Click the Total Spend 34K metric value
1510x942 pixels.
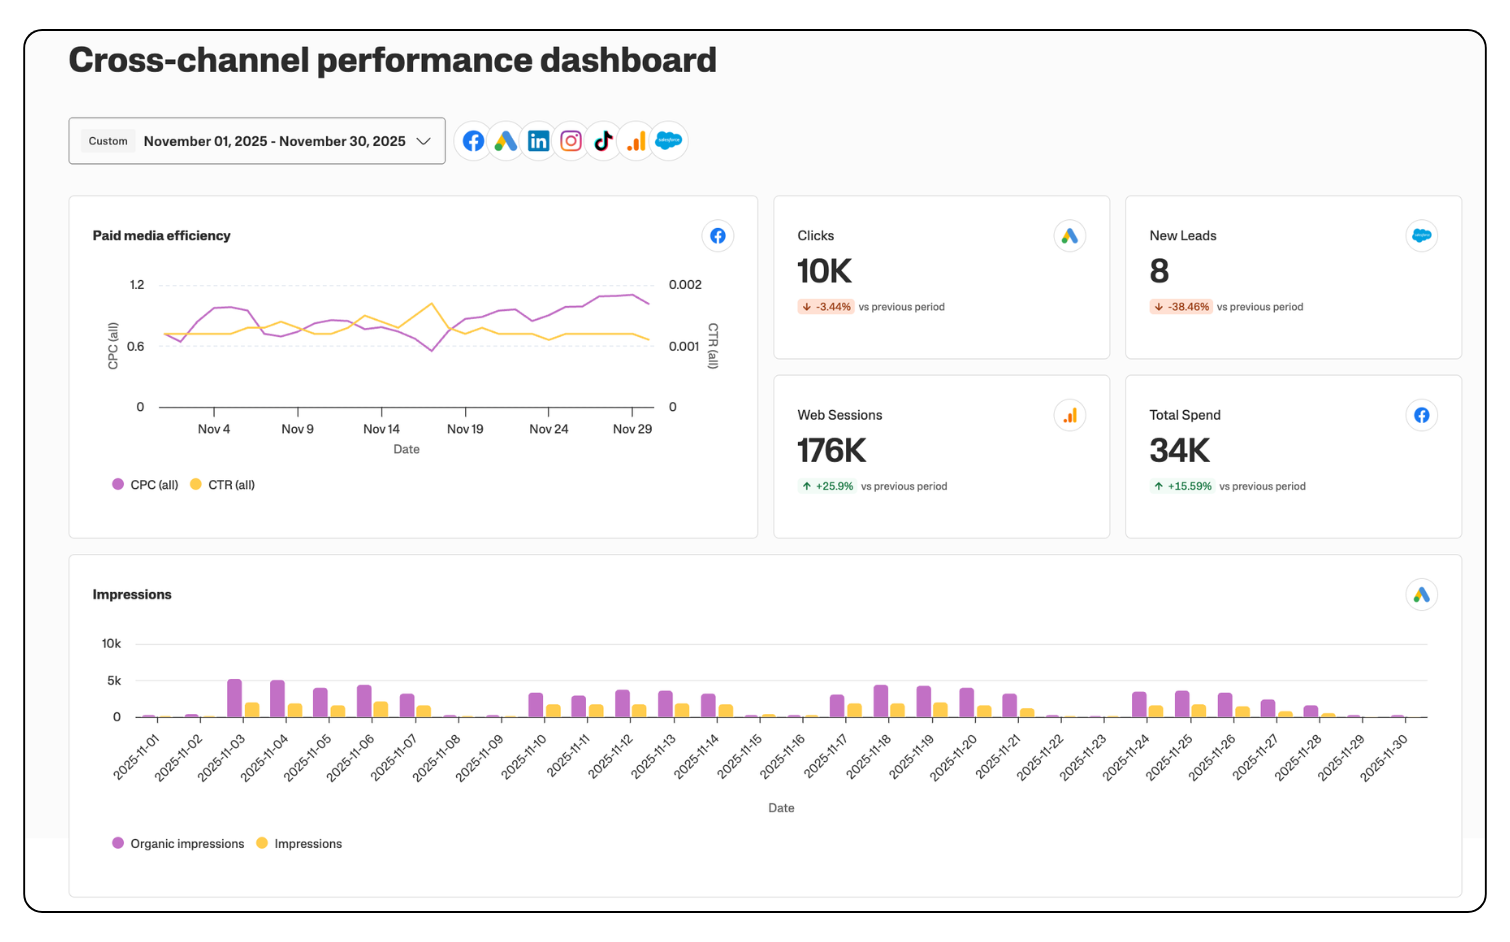coord(1179,451)
